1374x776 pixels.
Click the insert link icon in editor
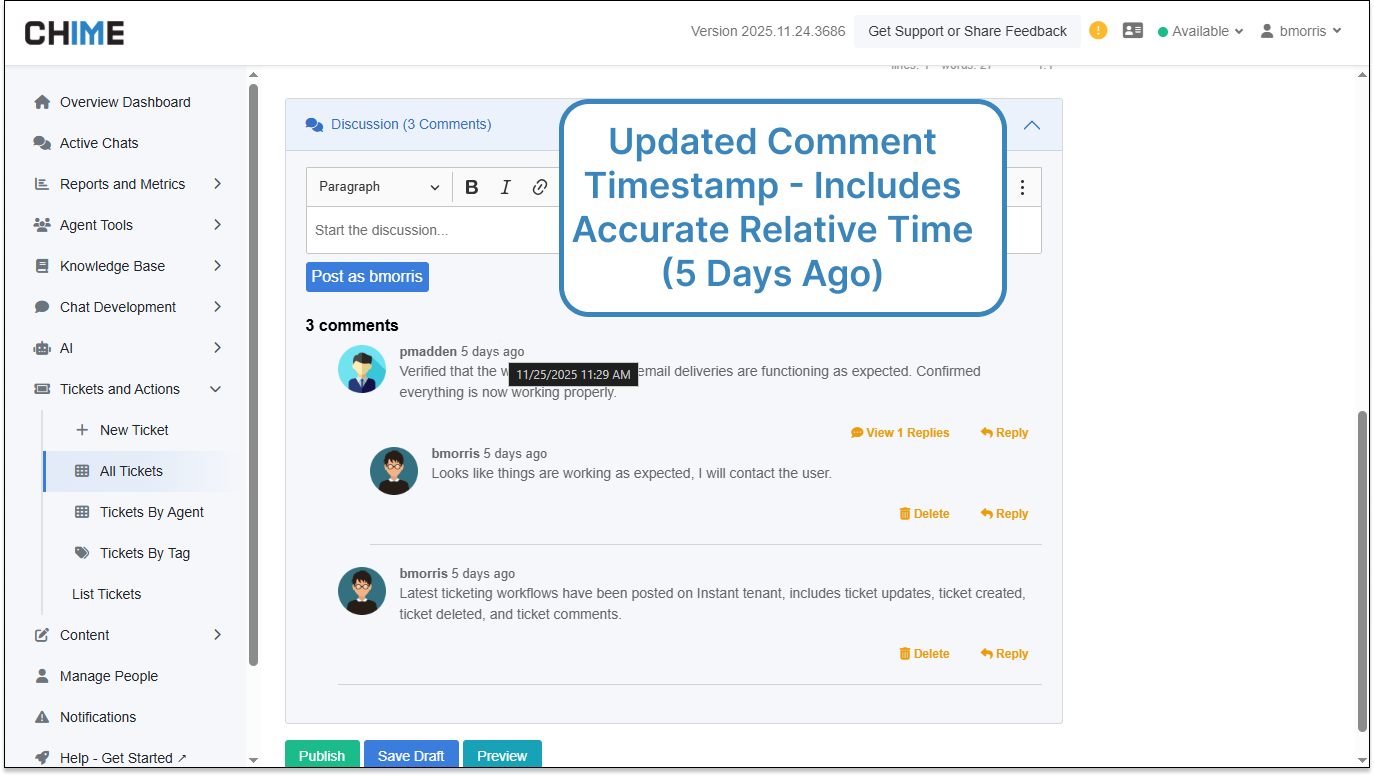click(x=540, y=187)
